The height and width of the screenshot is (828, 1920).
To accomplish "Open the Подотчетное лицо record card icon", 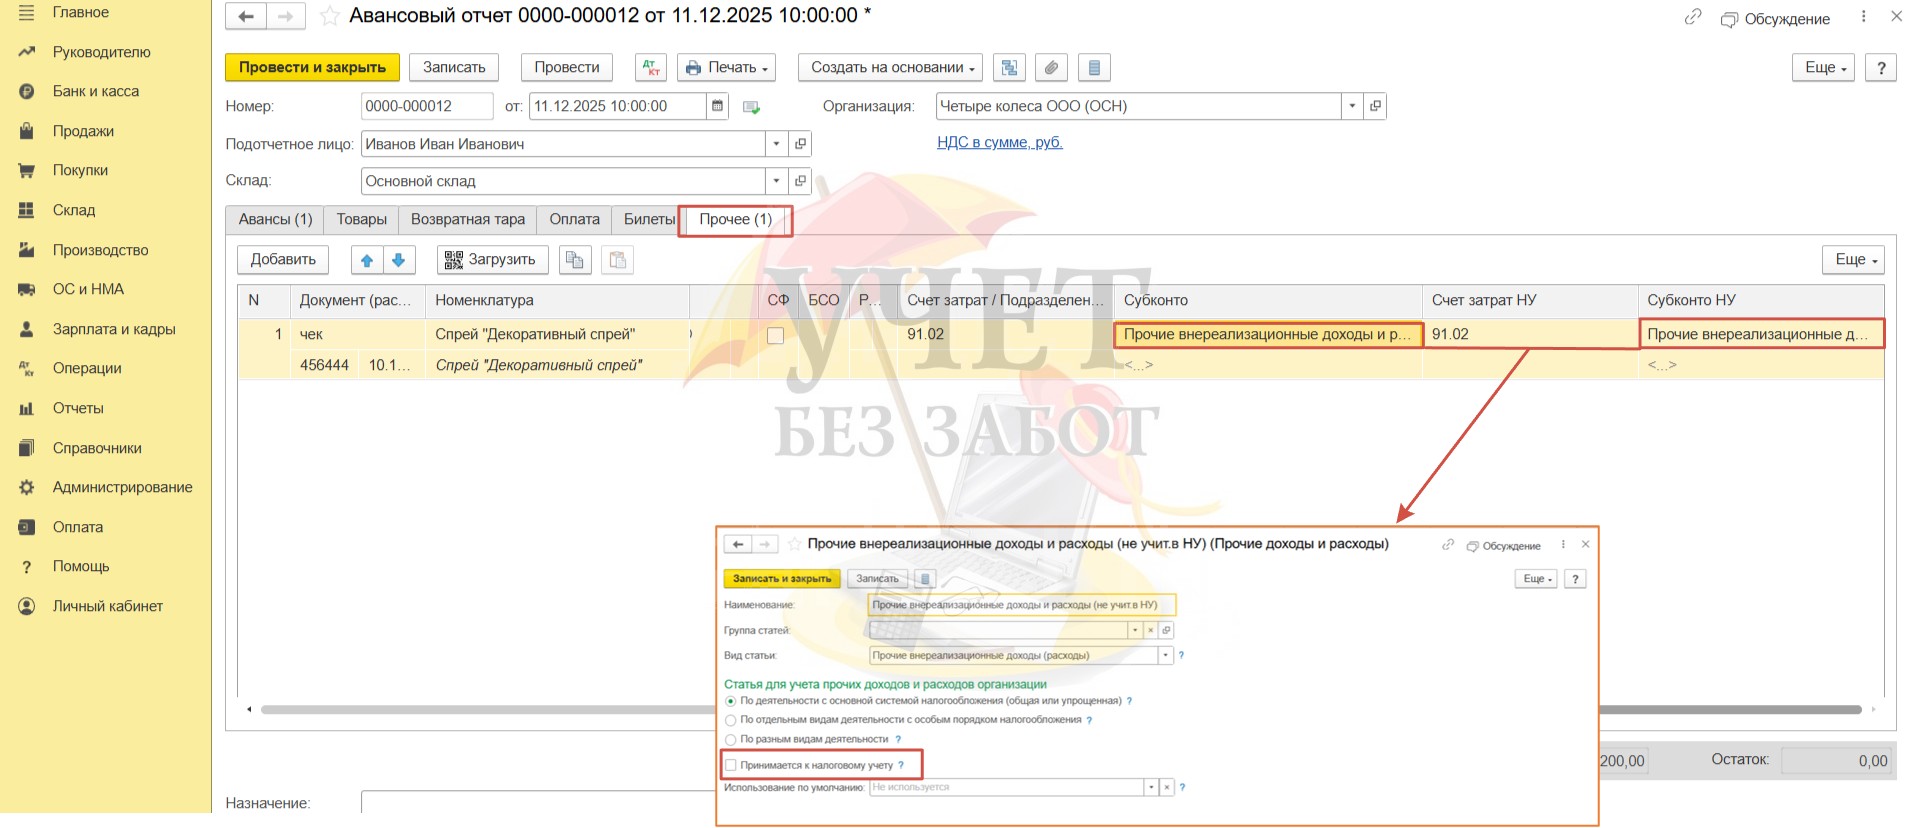I will pyautogui.click(x=800, y=144).
